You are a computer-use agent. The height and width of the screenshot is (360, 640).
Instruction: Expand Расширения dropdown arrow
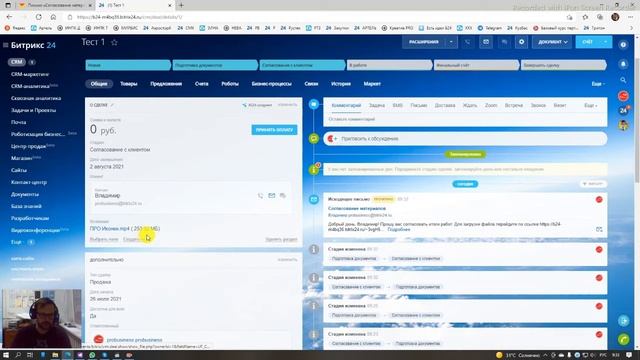coord(451,42)
